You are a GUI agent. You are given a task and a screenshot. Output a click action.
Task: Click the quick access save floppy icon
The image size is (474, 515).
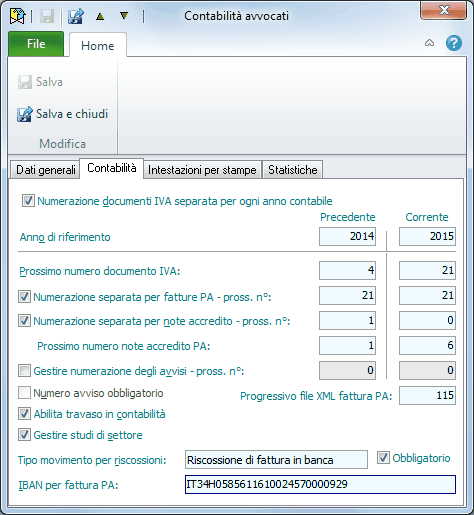[47, 16]
